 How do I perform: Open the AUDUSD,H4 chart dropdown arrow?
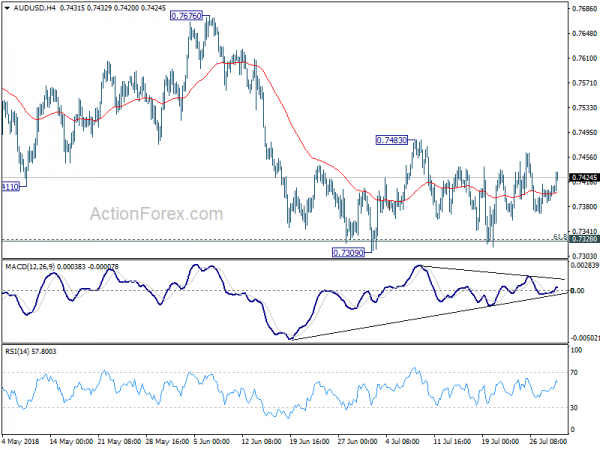pyautogui.click(x=7, y=8)
